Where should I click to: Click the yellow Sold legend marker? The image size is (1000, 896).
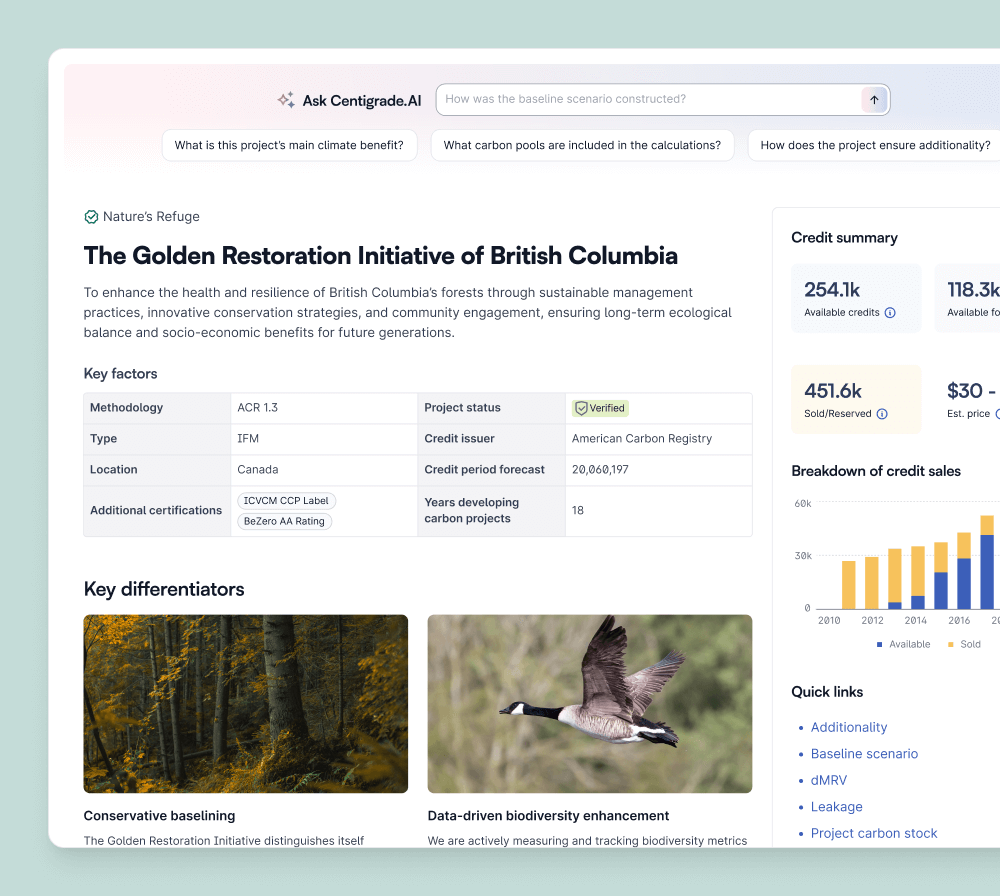pyautogui.click(x=951, y=645)
